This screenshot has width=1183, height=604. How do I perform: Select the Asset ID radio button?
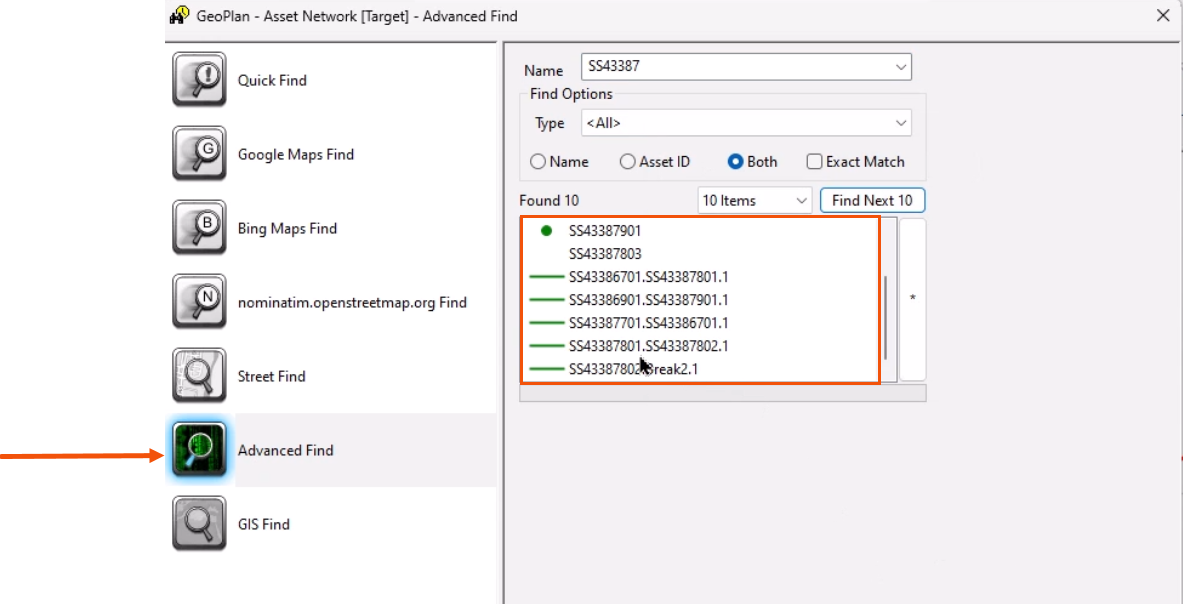(x=628, y=161)
